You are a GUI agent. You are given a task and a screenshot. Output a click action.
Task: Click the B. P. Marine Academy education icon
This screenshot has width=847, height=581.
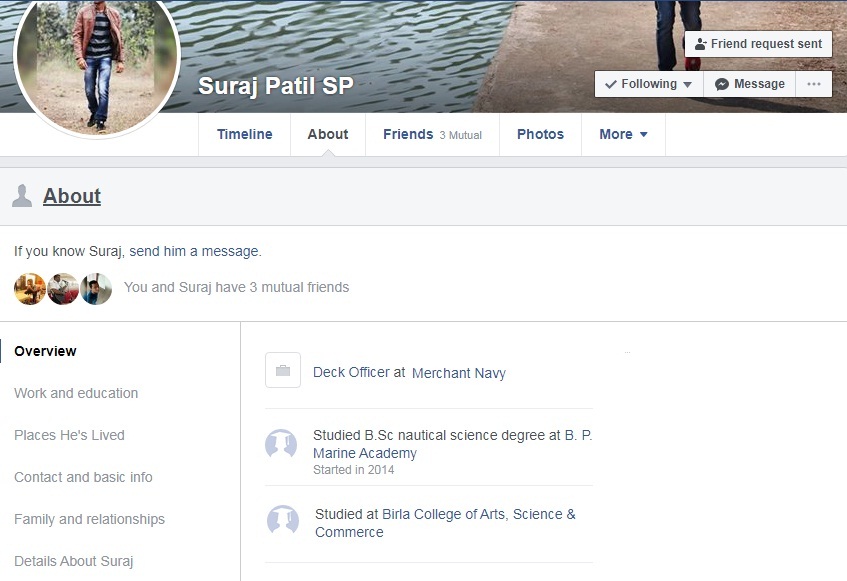coord(281,444)
